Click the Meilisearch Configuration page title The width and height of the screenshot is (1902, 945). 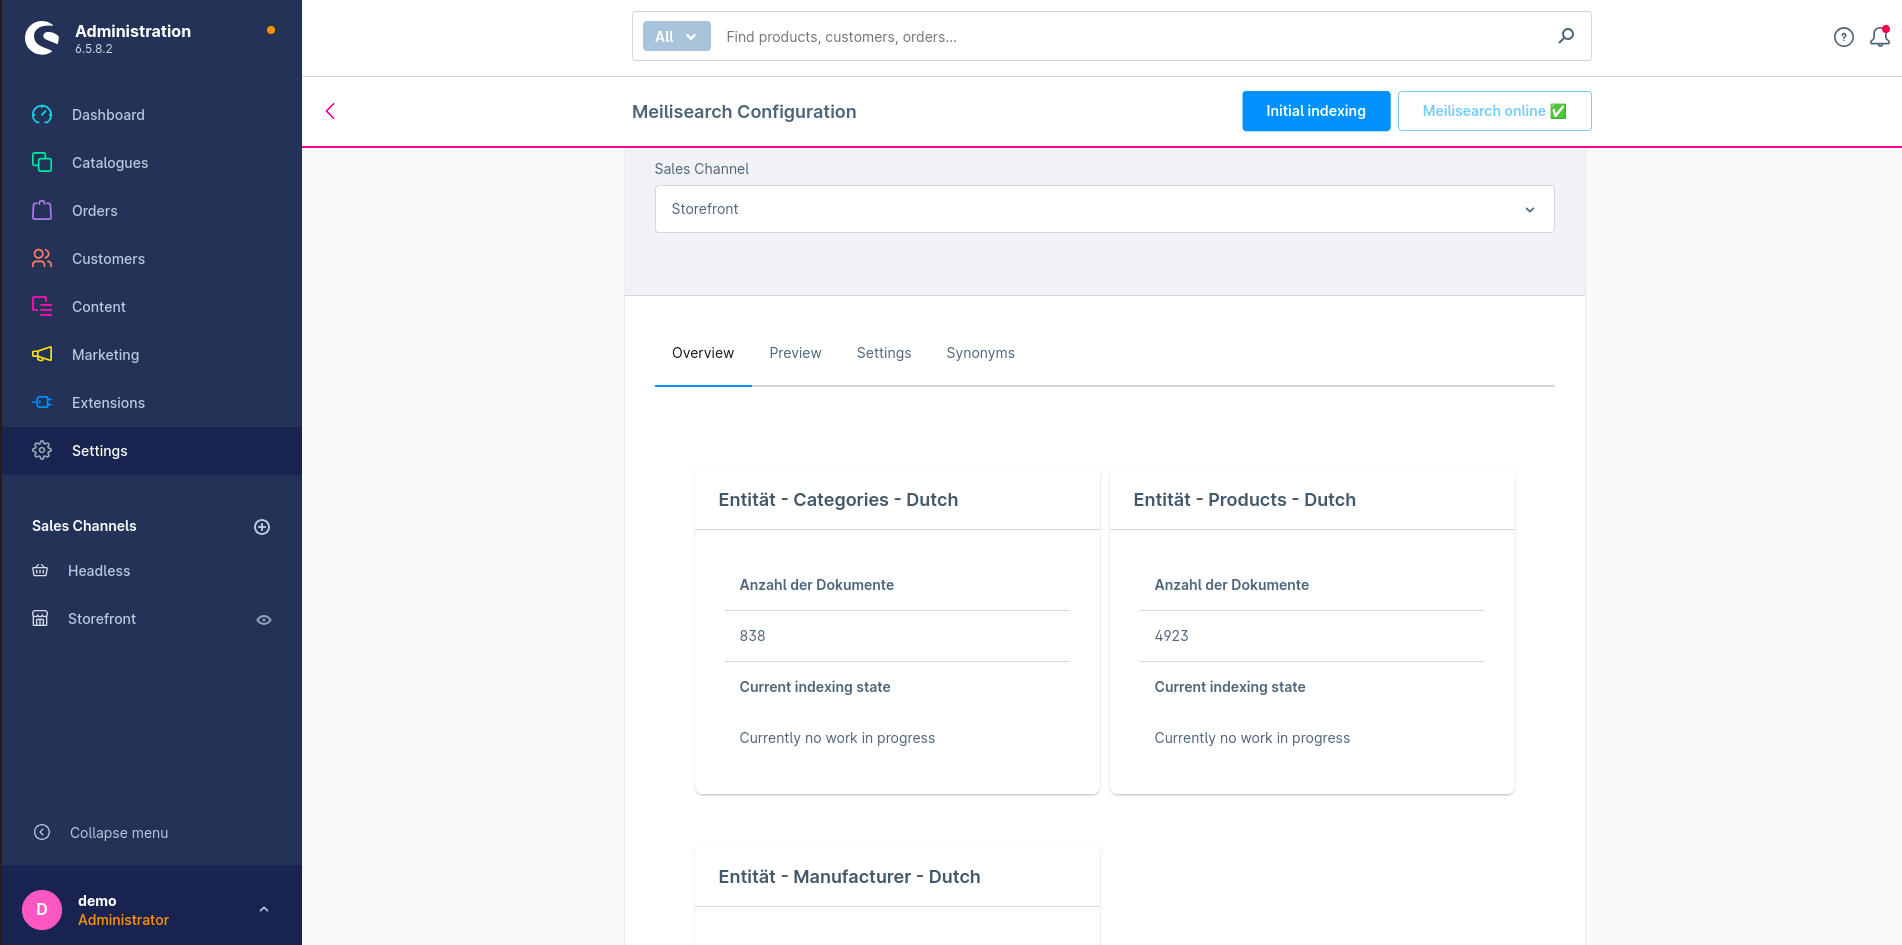[x=744, y=112]
